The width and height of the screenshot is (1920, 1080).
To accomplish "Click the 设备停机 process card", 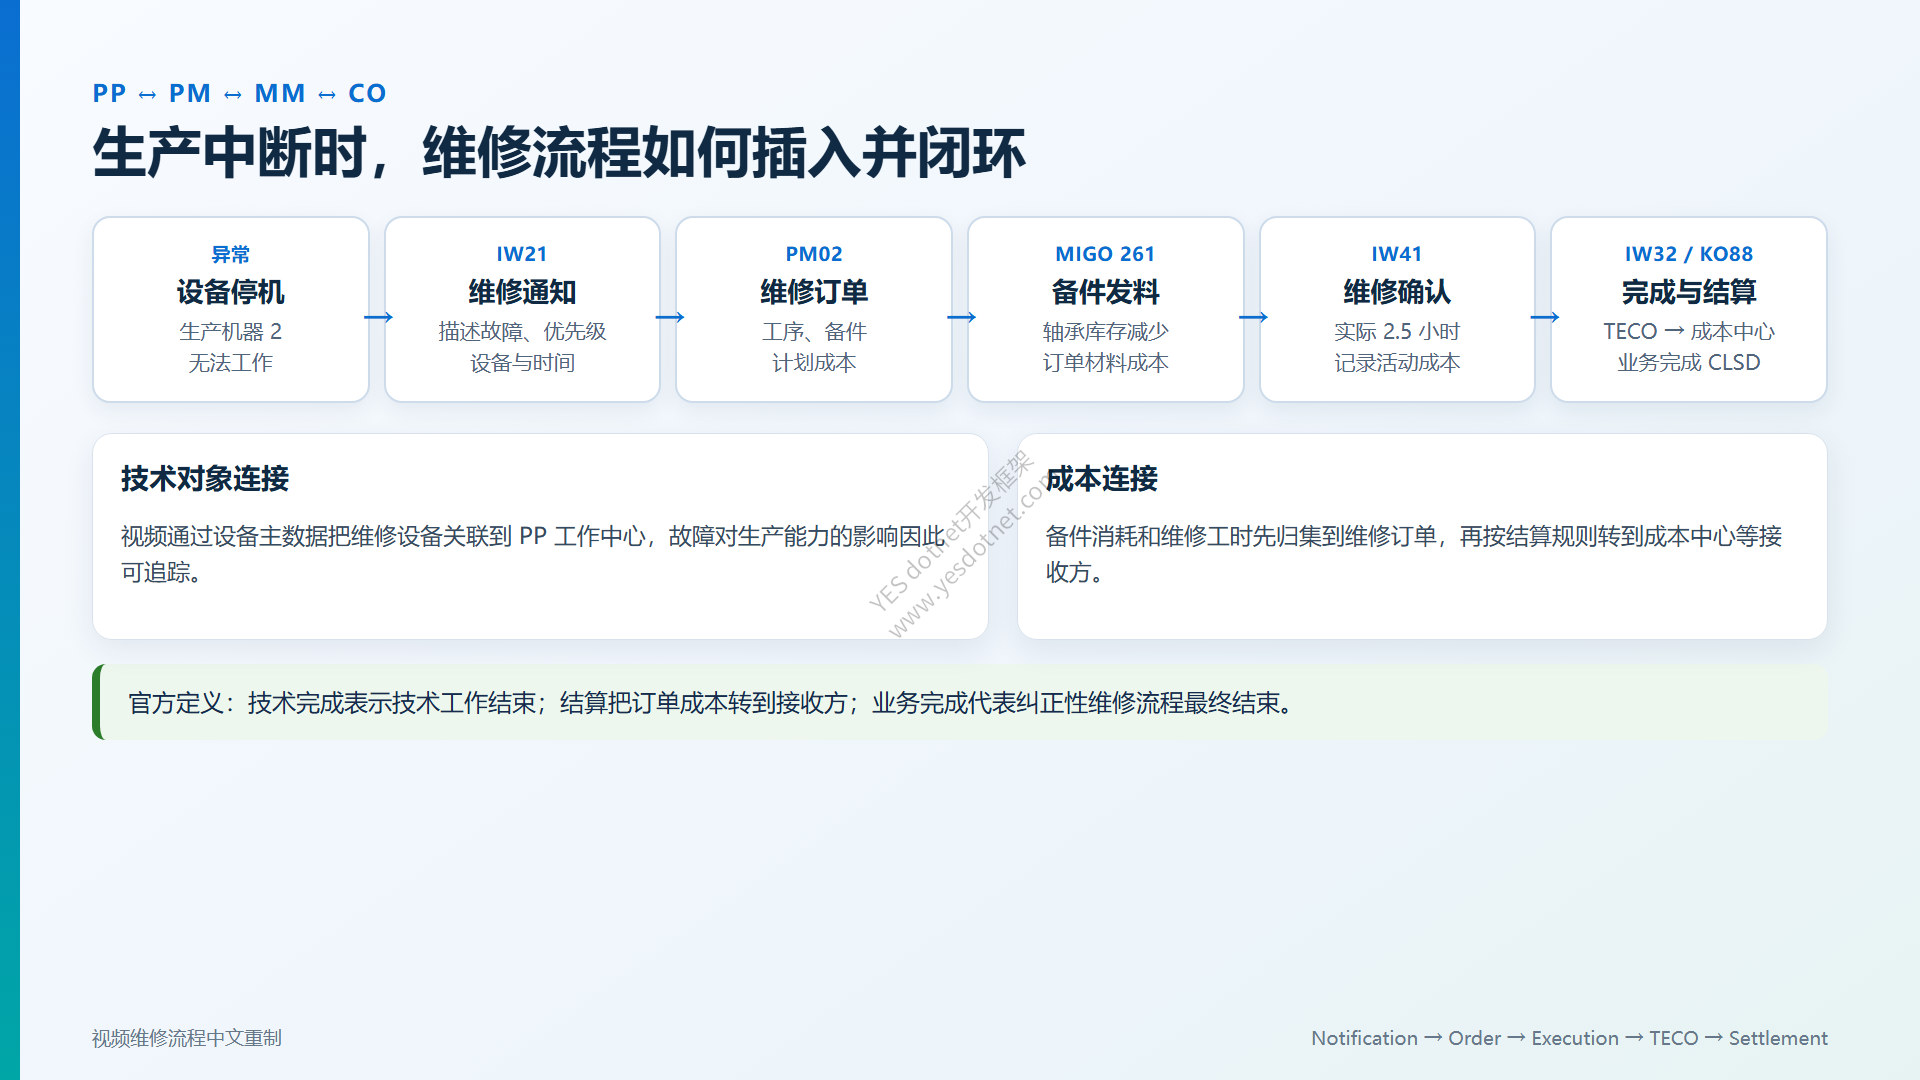I will coord(231,310).
